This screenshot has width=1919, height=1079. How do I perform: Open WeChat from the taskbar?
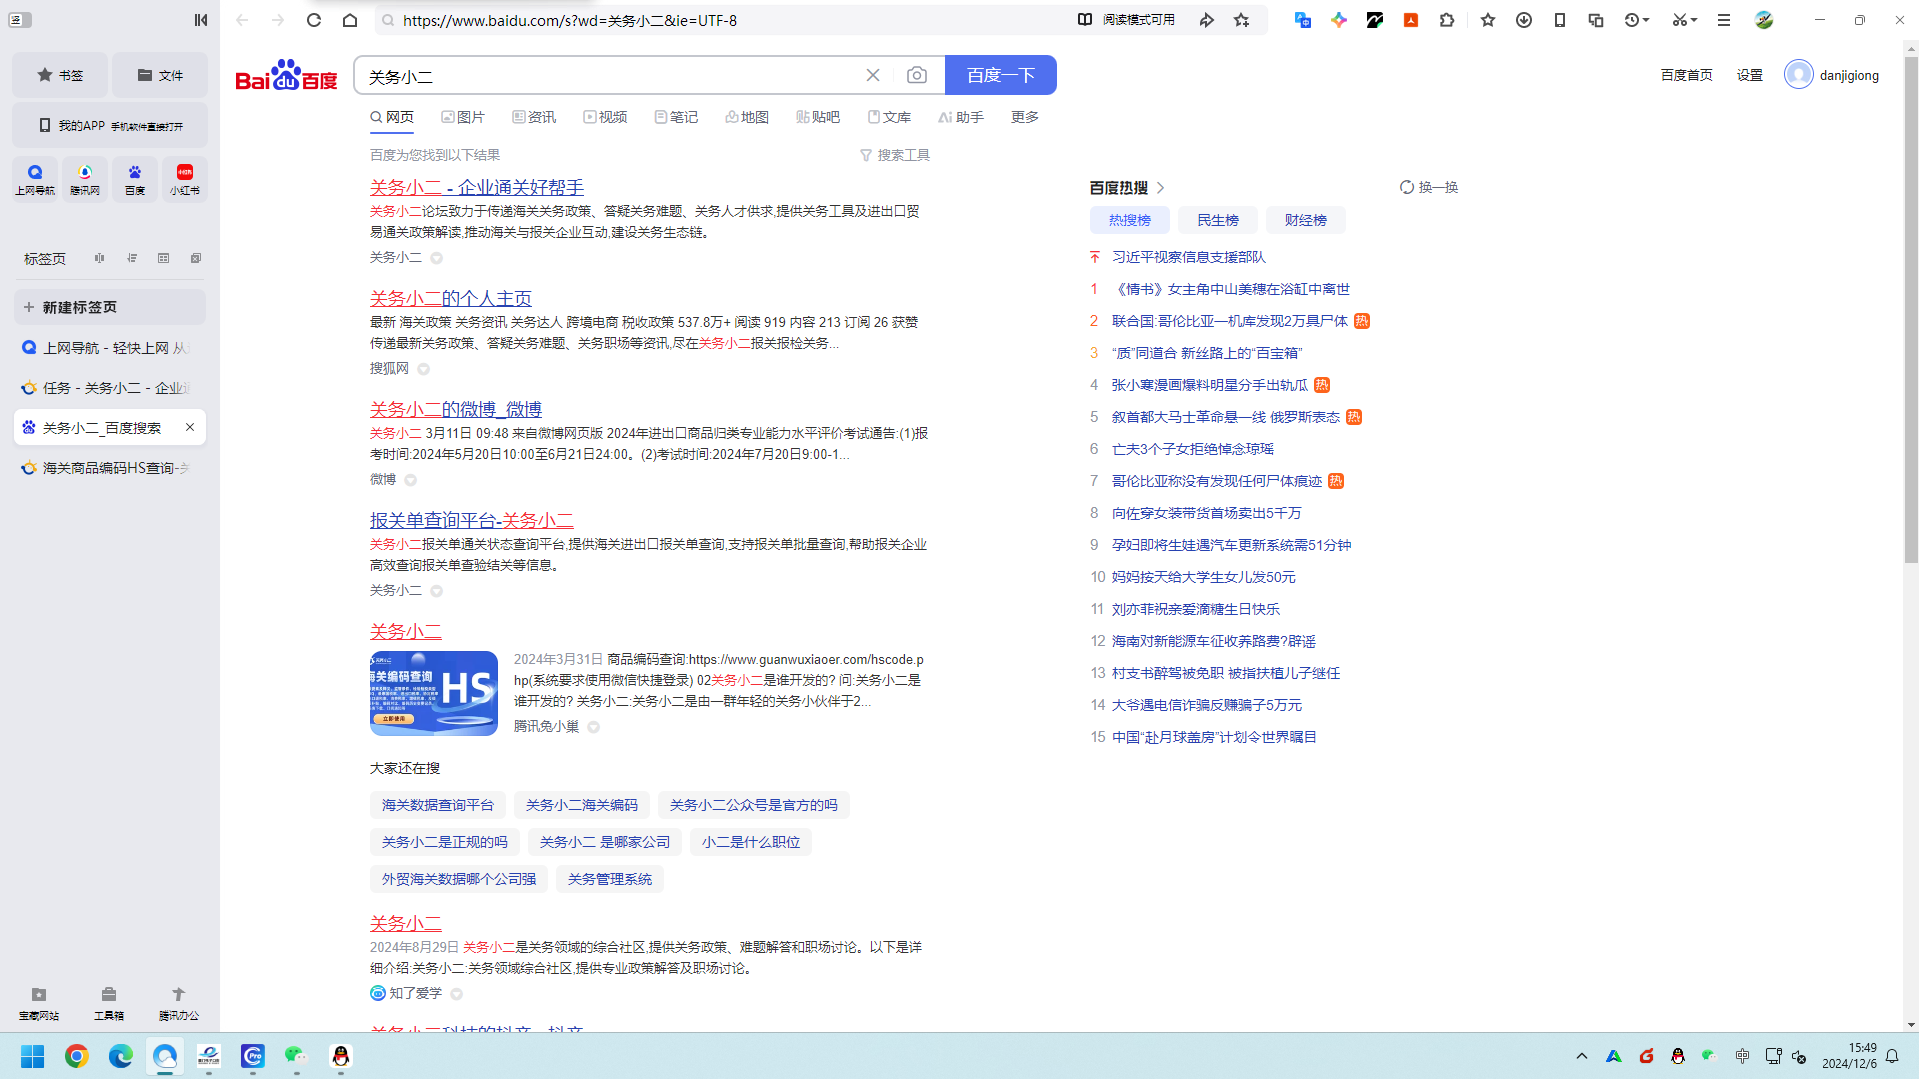click(x=296, y=1056)
